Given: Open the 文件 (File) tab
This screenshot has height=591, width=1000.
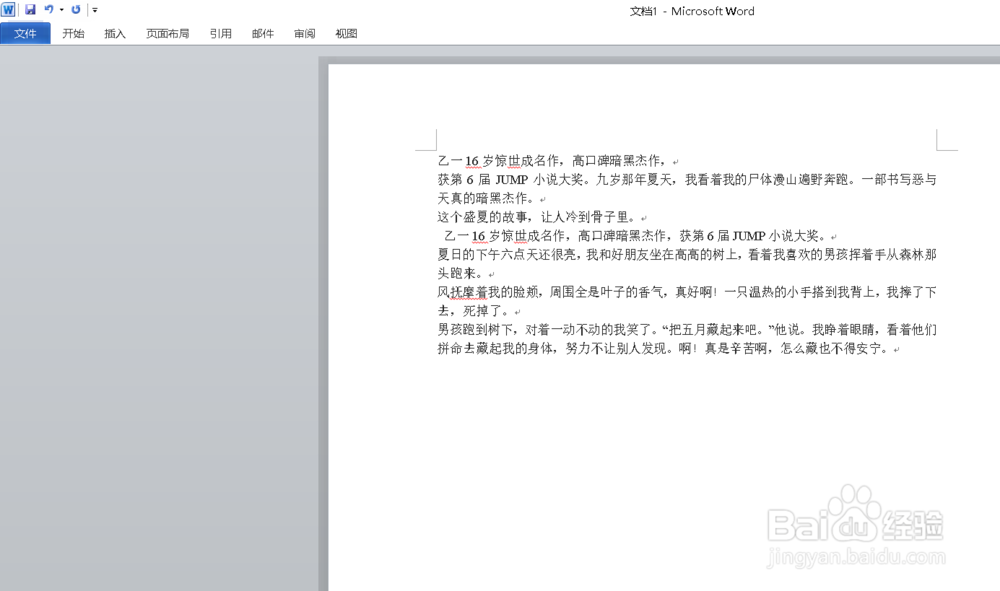Looking at the screenshot, I should [25, 33].
